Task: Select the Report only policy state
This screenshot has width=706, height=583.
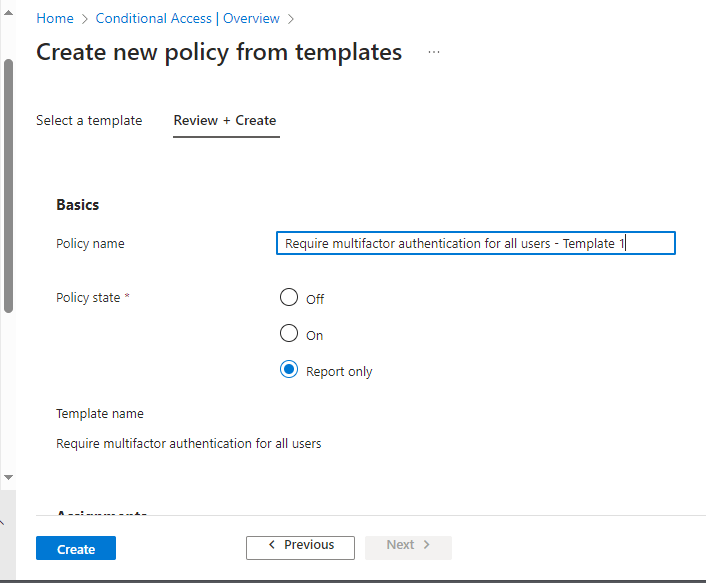Action: click(x=289, y=370)
